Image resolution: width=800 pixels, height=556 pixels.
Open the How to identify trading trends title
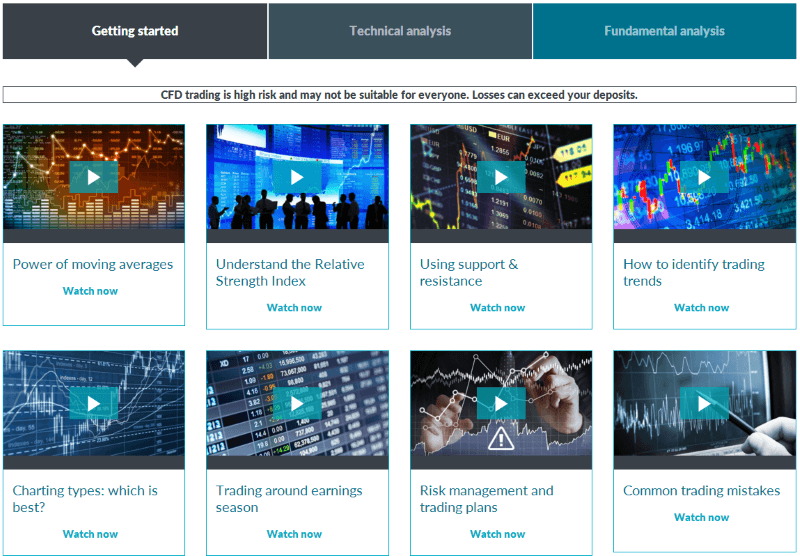point(694,272)
